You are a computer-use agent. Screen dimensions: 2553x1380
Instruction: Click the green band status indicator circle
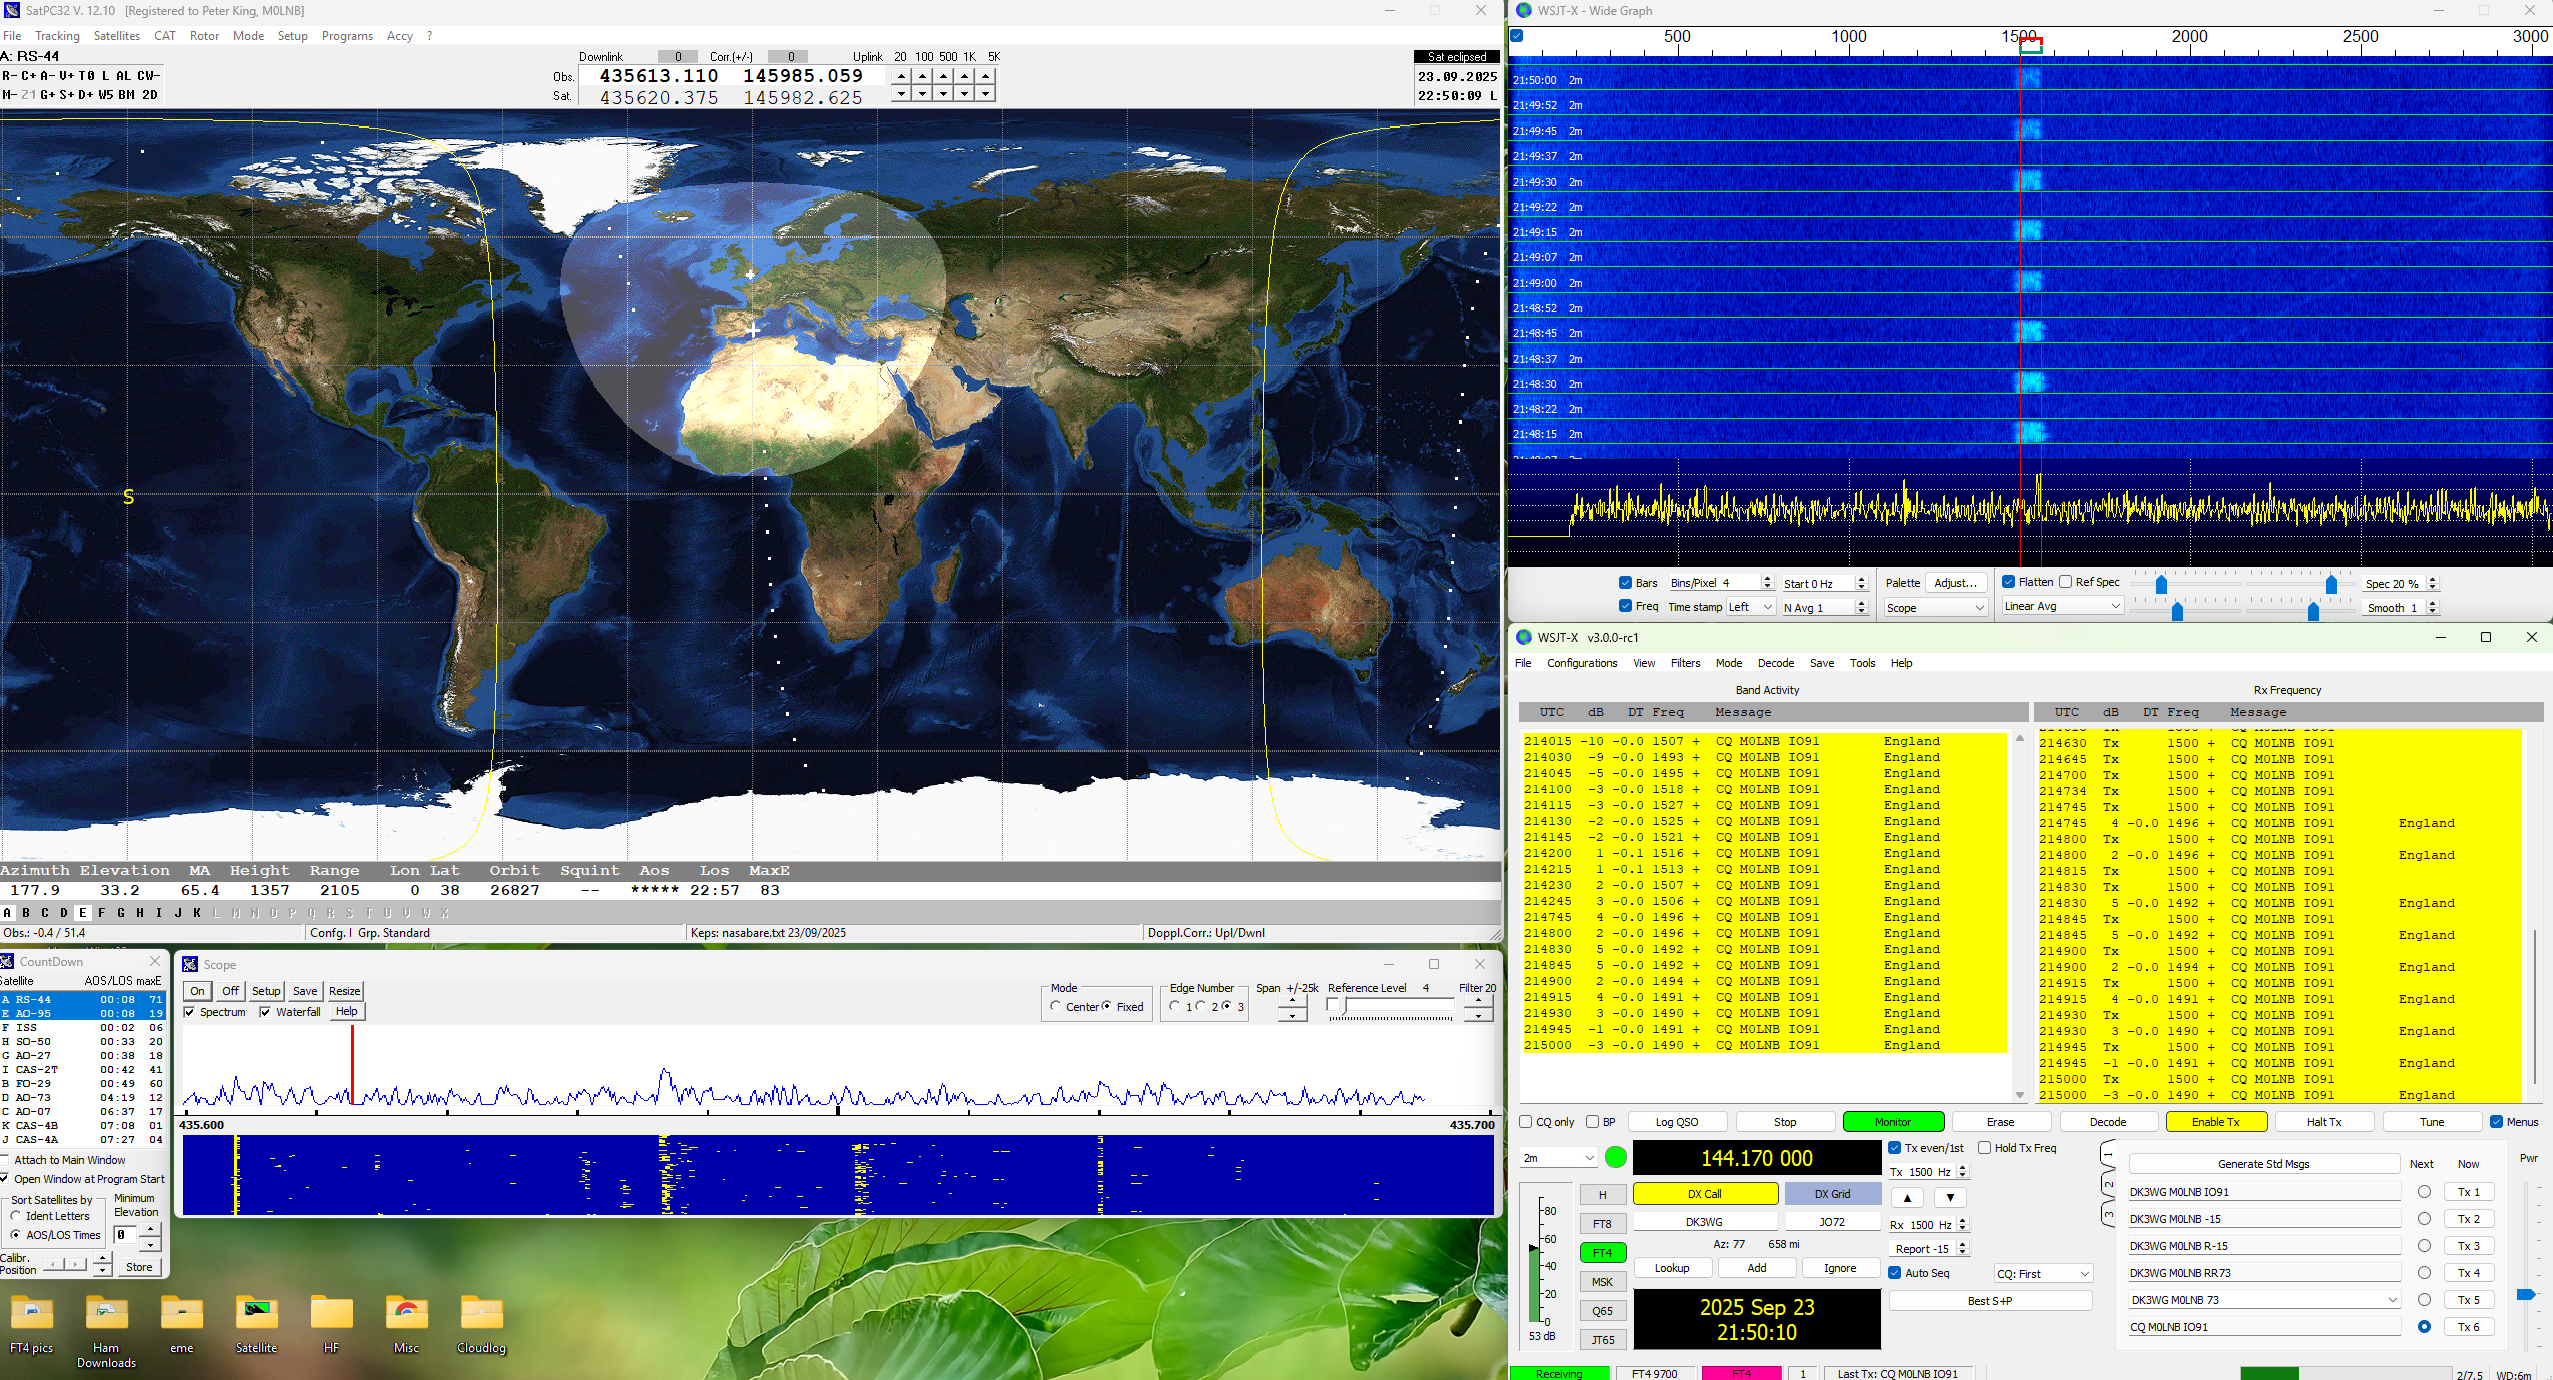1615,1157
